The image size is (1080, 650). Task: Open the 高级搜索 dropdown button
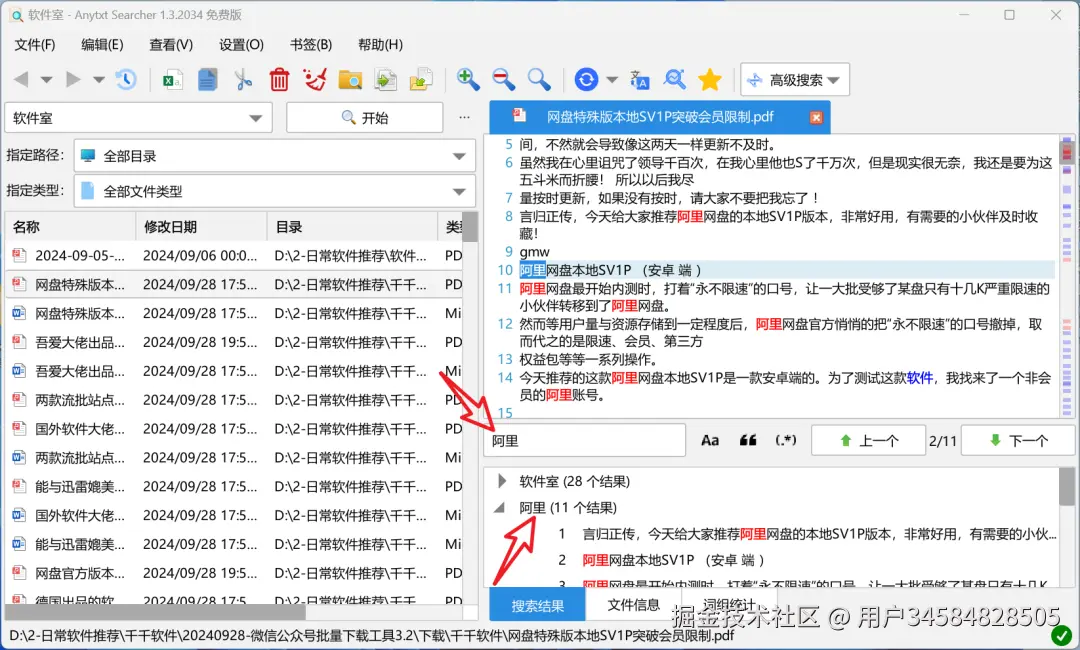click(795, 80)
